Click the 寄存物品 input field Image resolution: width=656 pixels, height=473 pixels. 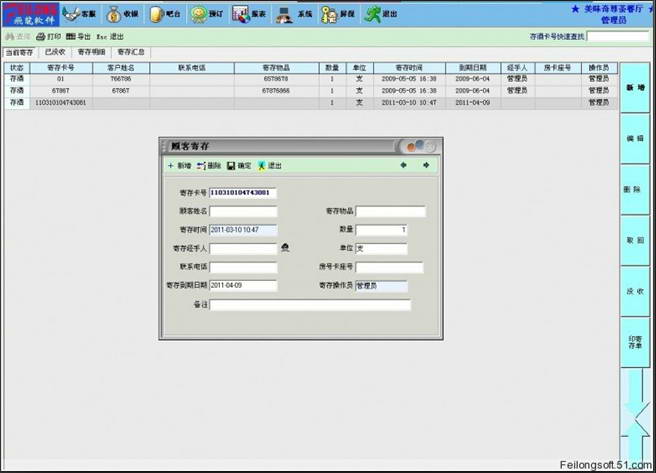(x=391, y=211)
